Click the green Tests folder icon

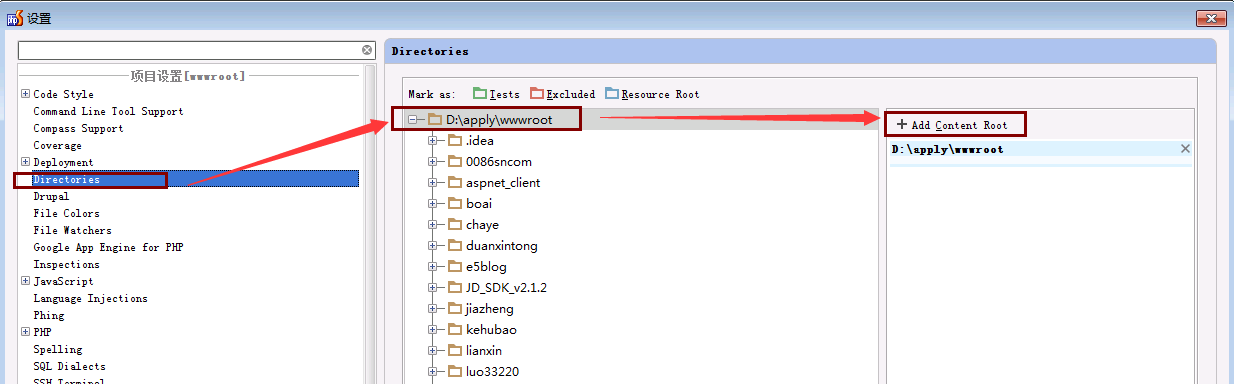[x=479, y=93]
